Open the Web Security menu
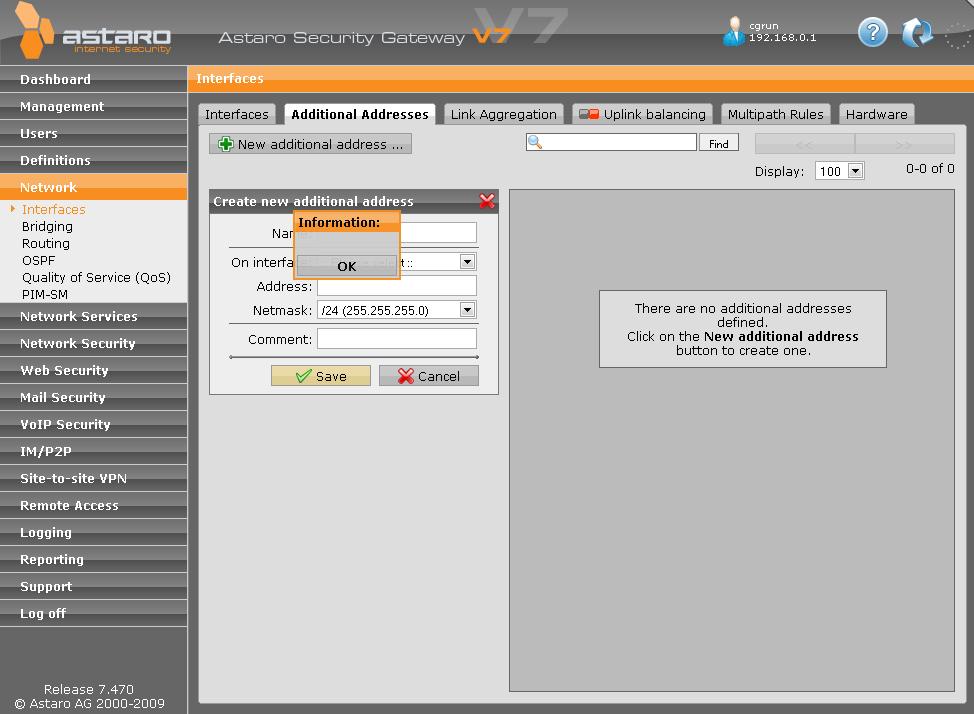Image resolution: width=974 pixels, height=714 pixels. coord(93,370)
